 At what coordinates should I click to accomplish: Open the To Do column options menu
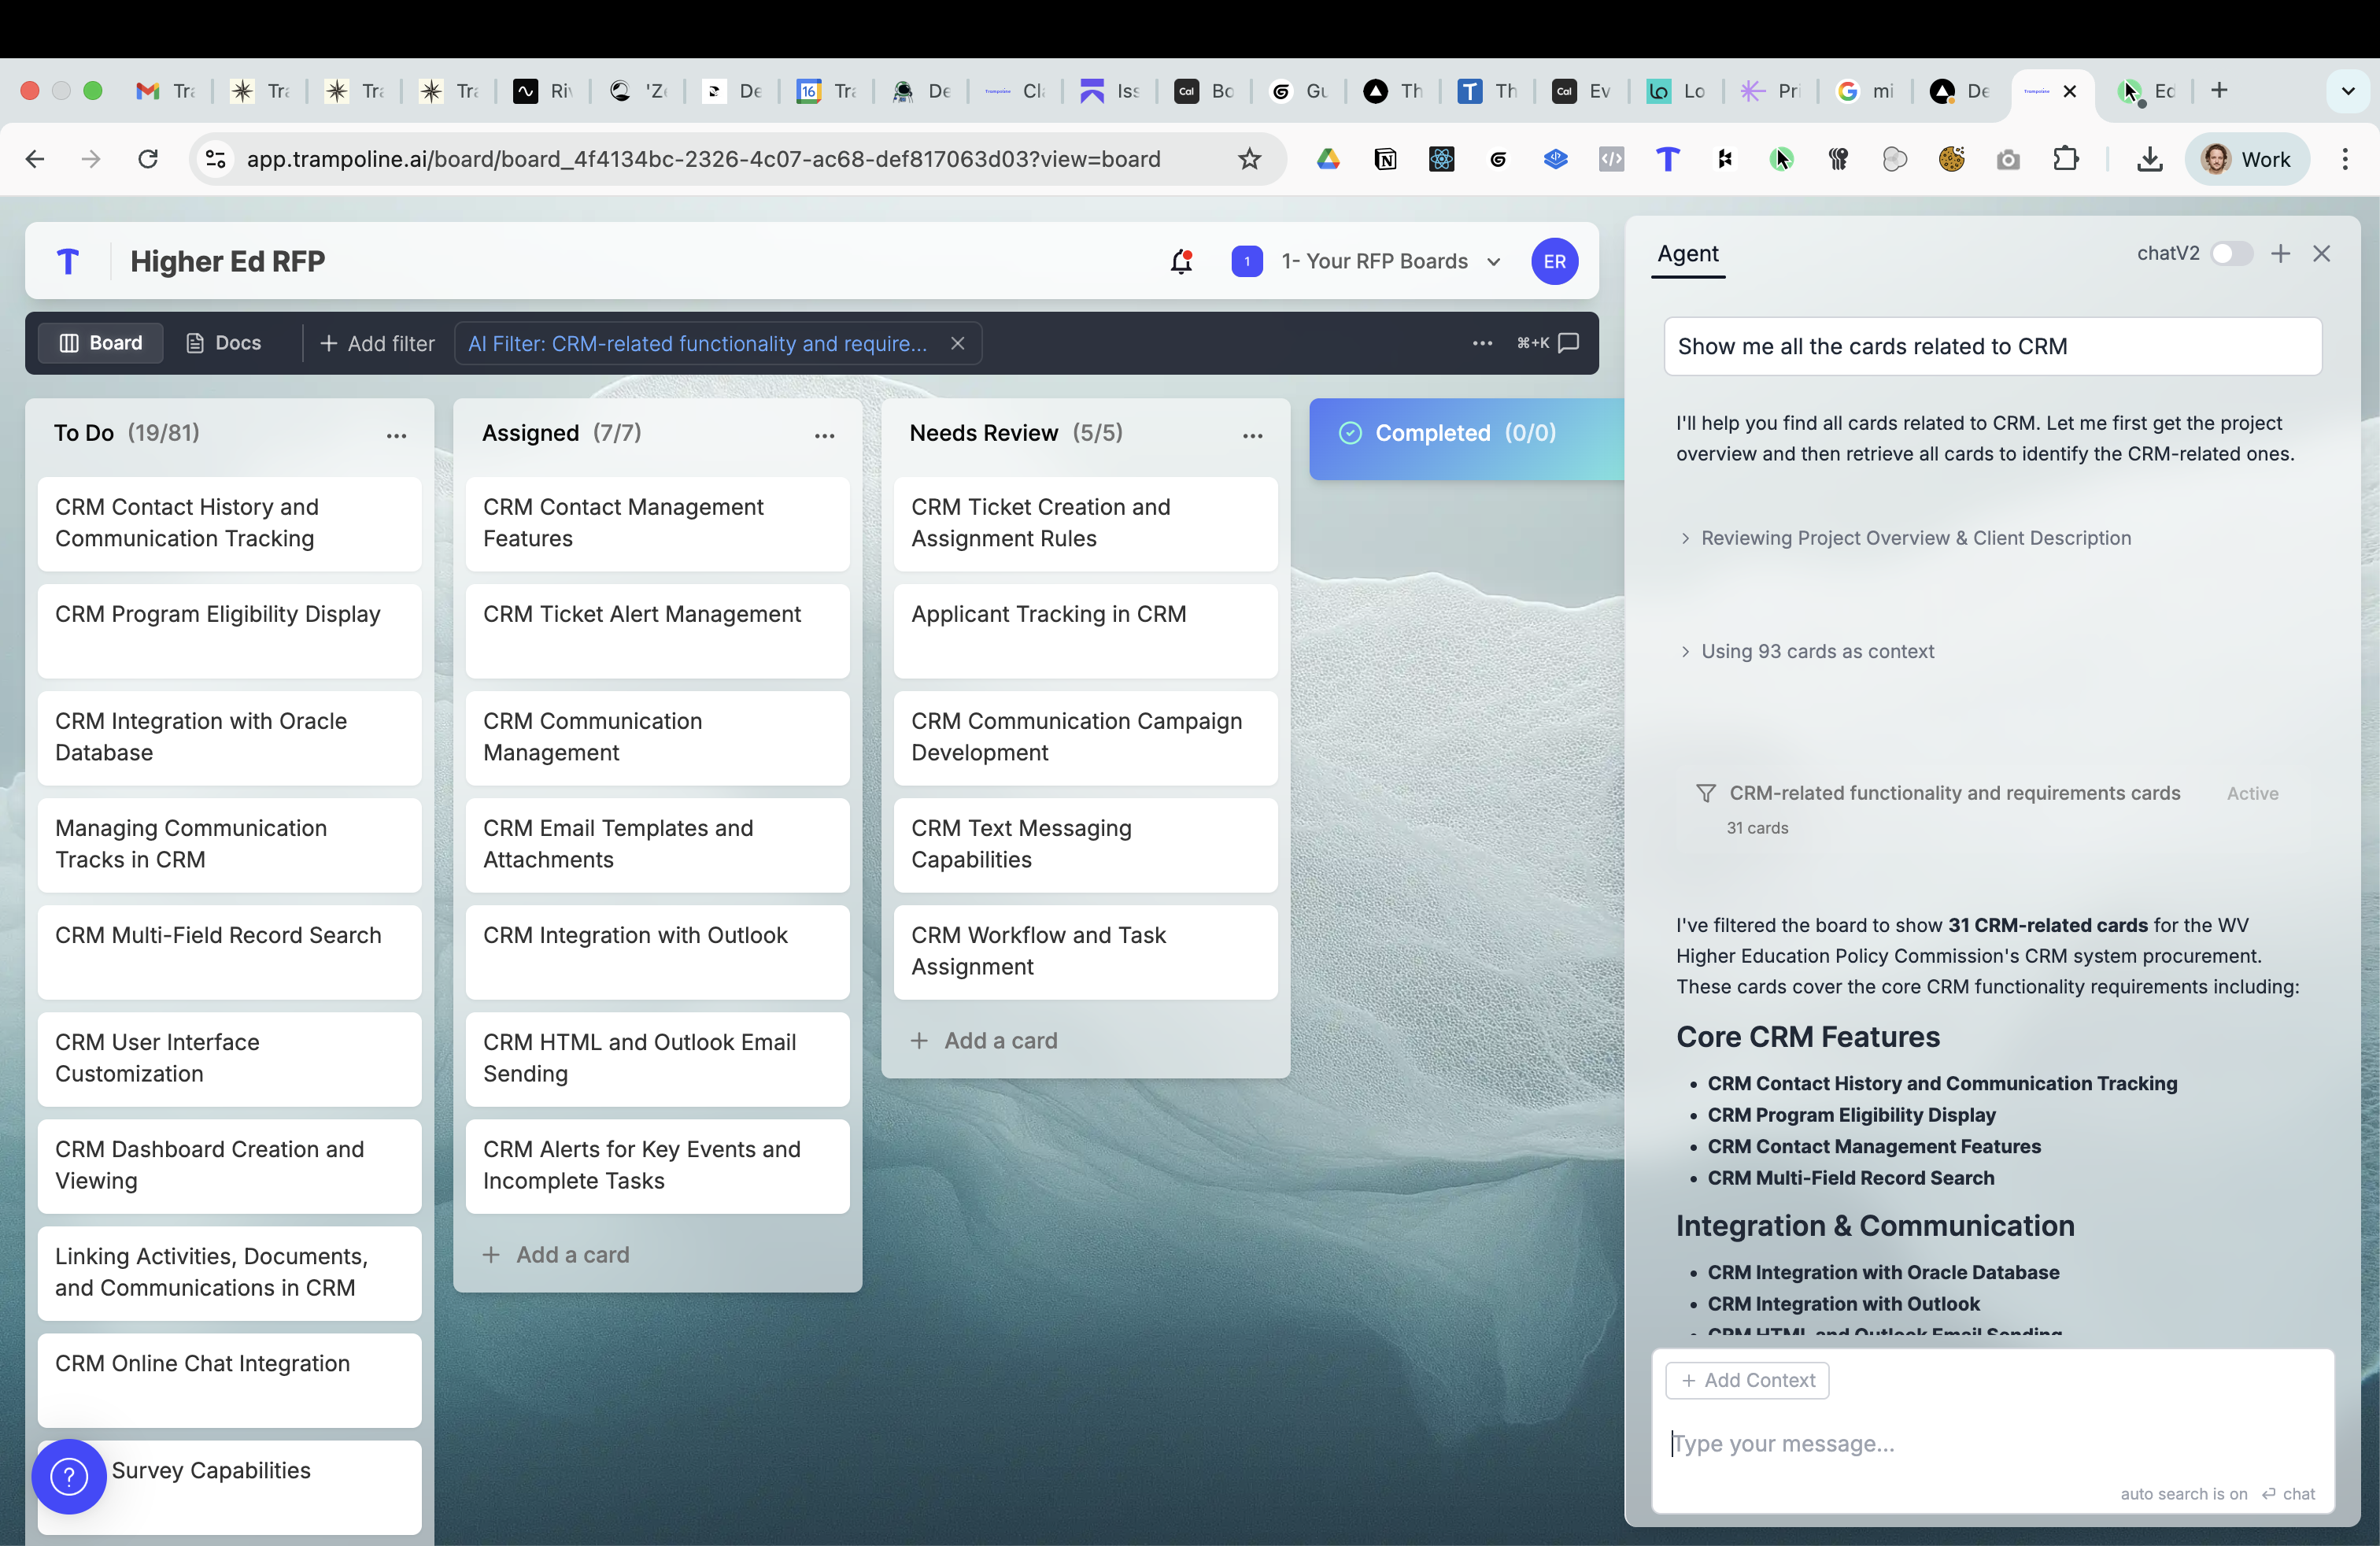tap(396, 435)
